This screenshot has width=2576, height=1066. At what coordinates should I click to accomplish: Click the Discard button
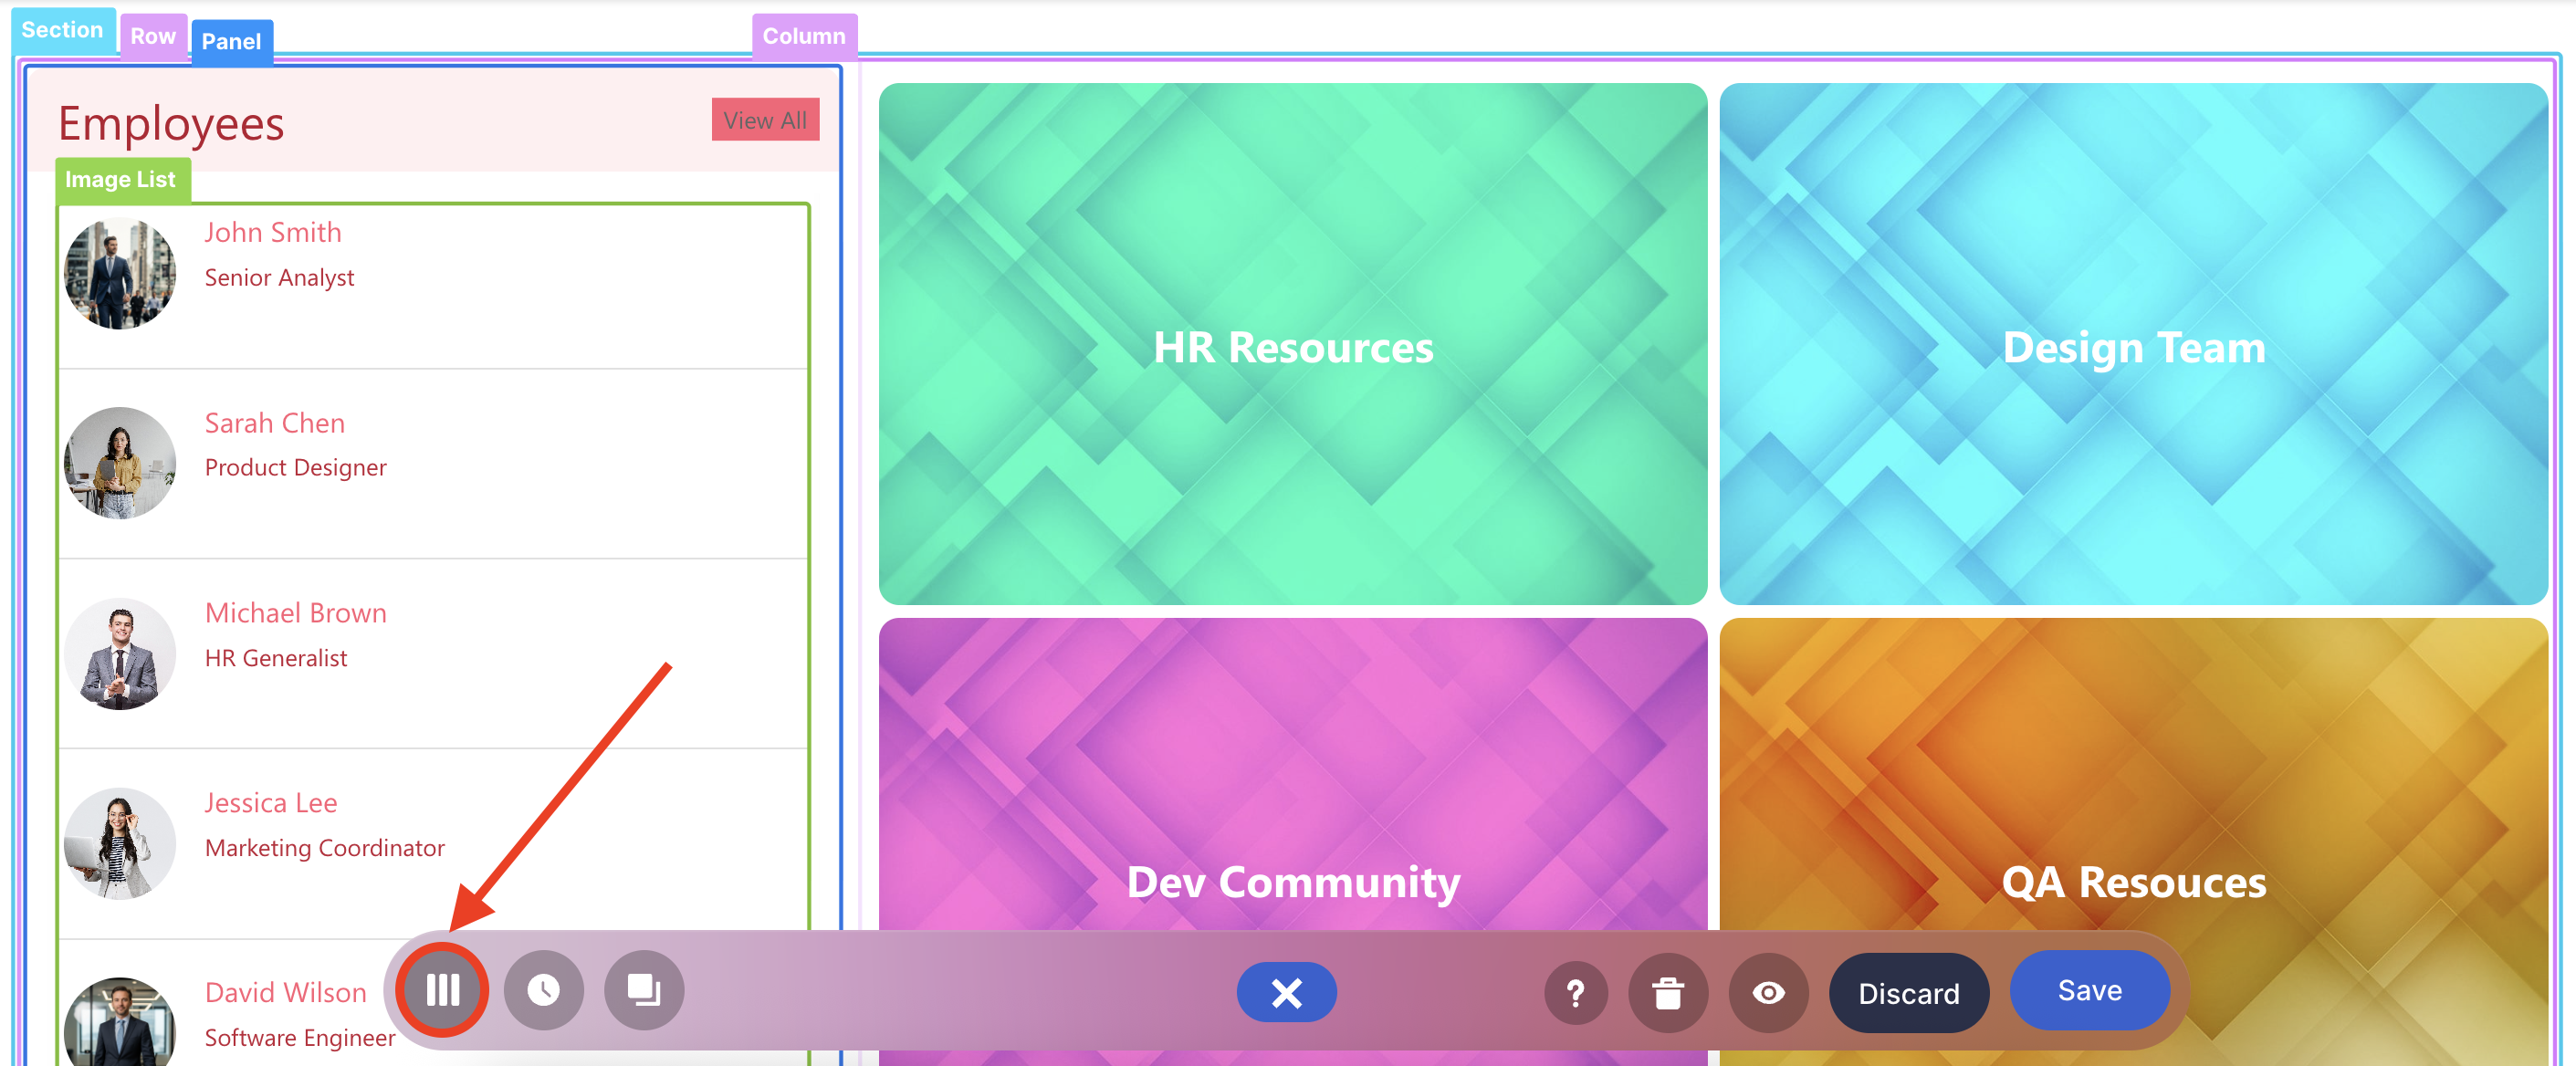1907,993
